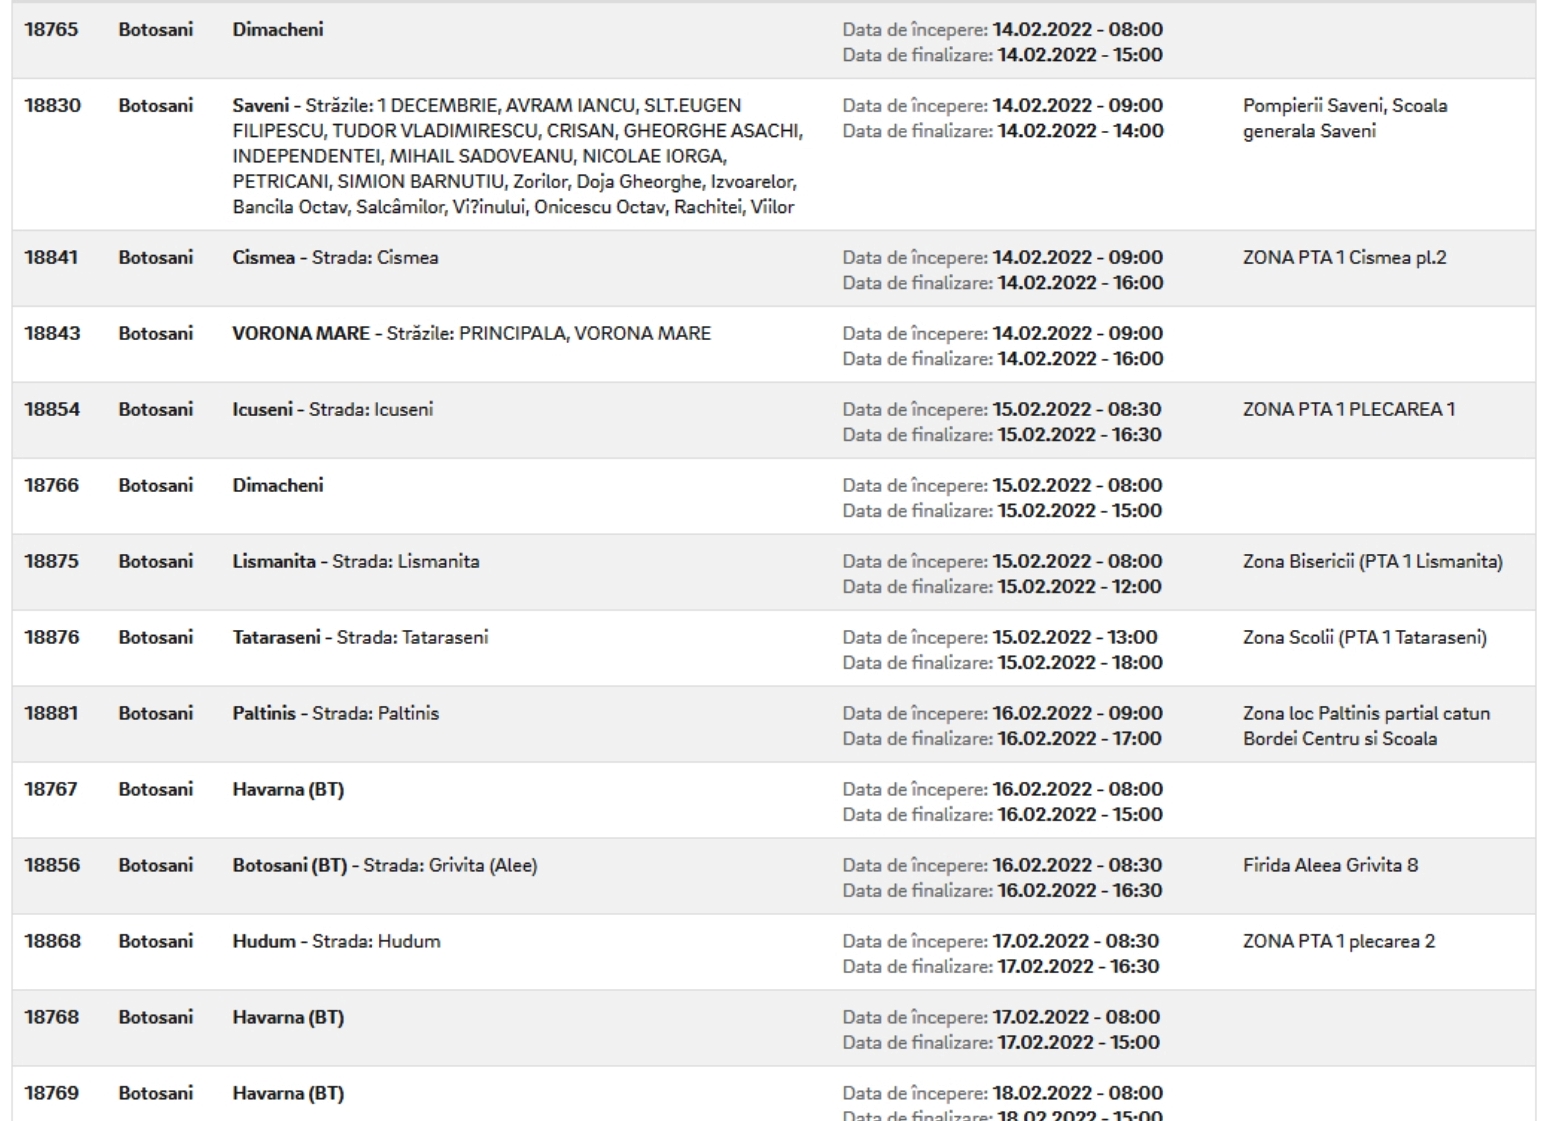Select Botosani (BT) Strada Grivita entry
The width and height of the screenshot is (1545, 1121).
[x=384, y=866]
